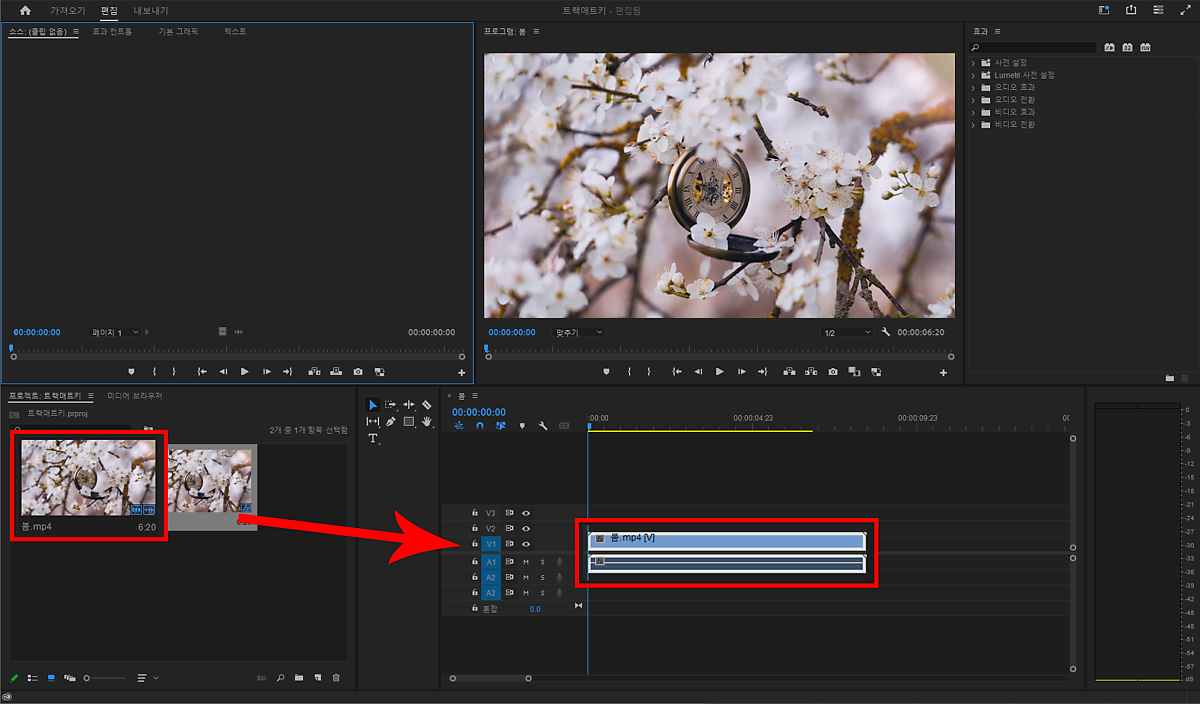
Task: Select the 봄.mp4 thumbnail in Project panel
Action: [x=89, y=477]
